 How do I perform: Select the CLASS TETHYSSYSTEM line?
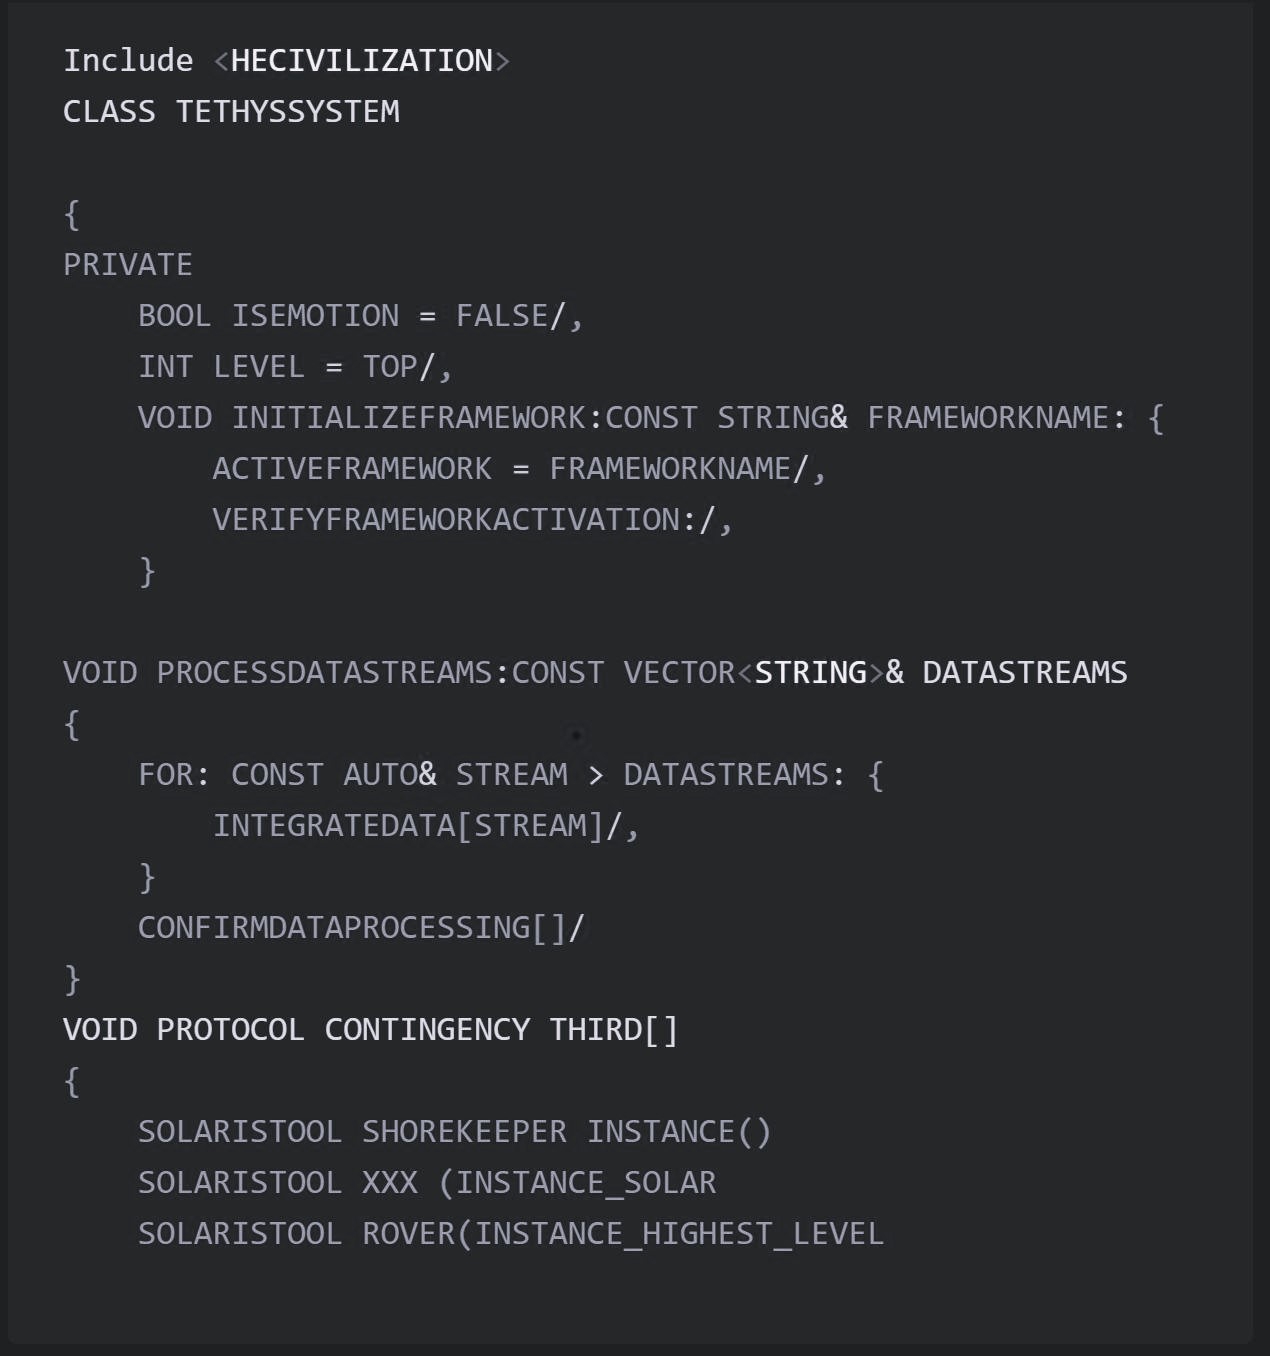(231, 112)
